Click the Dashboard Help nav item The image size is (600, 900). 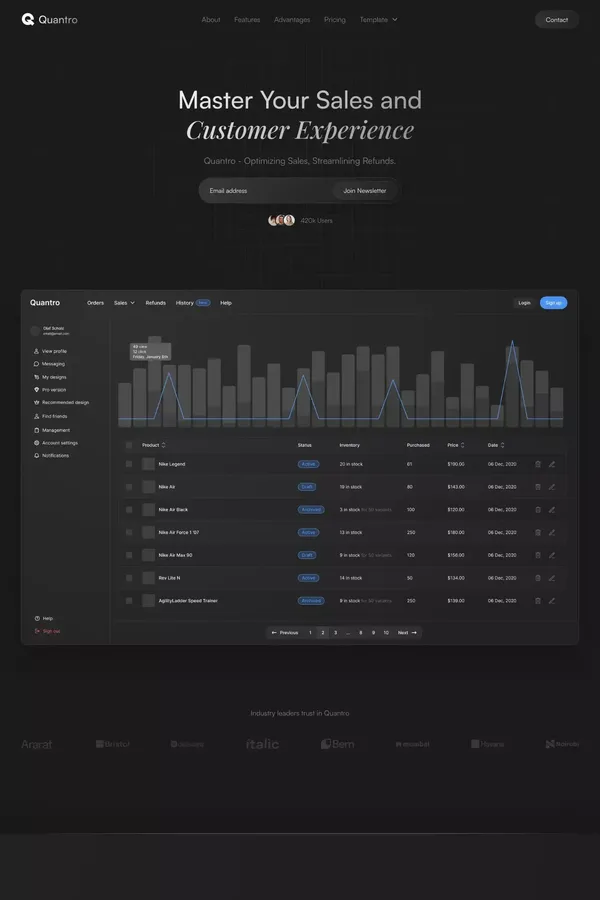226,302
